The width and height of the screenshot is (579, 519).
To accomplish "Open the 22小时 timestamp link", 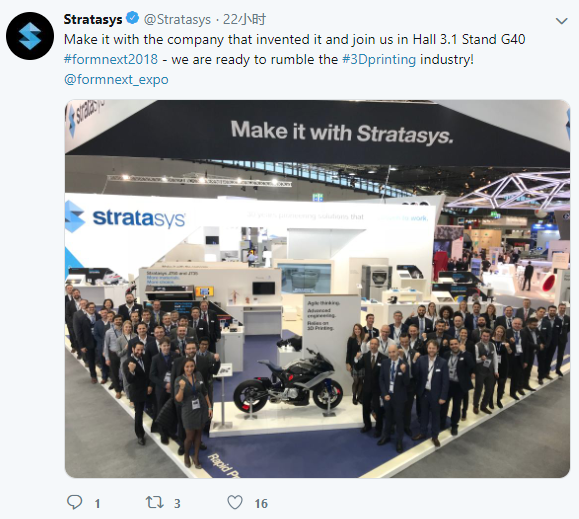I will coord(244,19).
